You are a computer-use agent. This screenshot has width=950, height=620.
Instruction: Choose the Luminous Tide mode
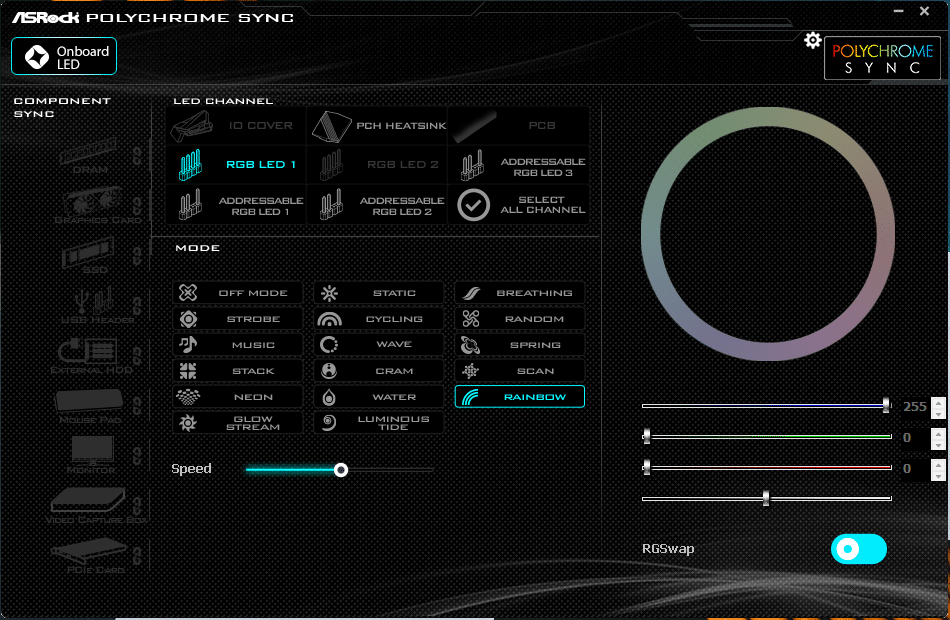coord(379,422)
